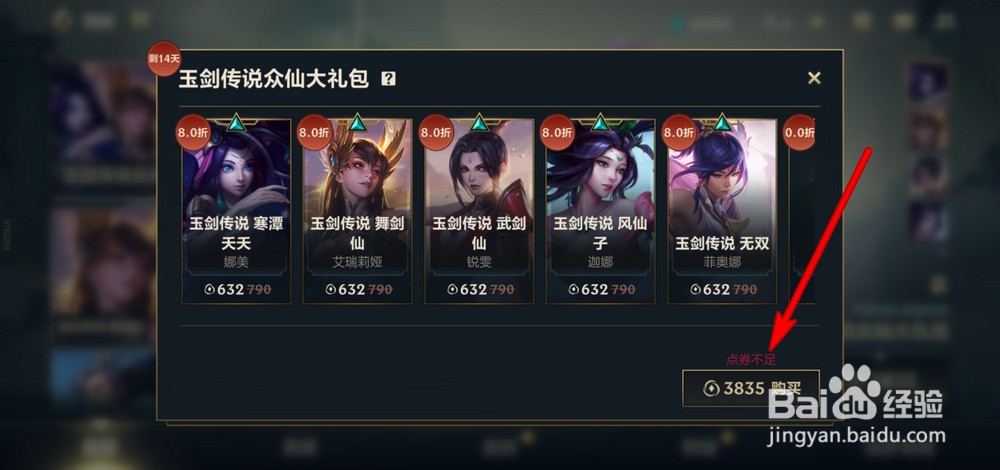The height and width of the screenshot is (470, 1000).
Task: Click the 8.0折 discount badge on 锐雯 card
Action: [436, 133]
